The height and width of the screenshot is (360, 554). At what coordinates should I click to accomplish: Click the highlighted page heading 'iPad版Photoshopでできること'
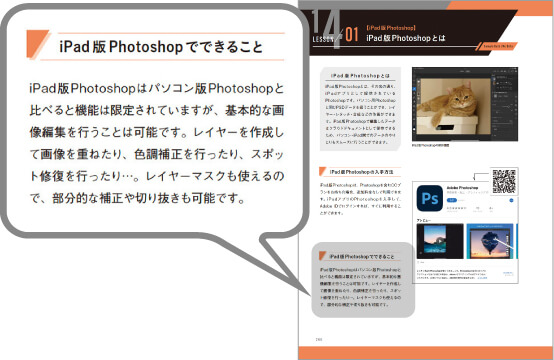tap(361, 256)
